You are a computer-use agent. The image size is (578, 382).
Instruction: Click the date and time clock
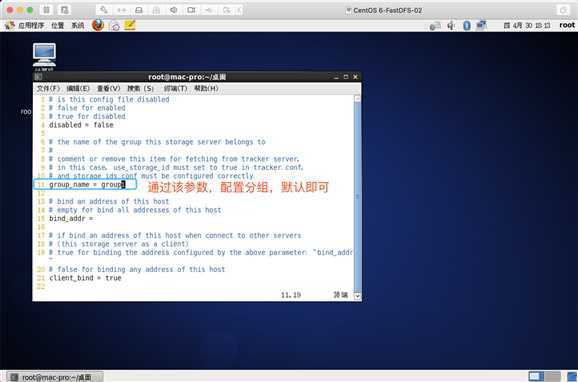tap(527, 25)
